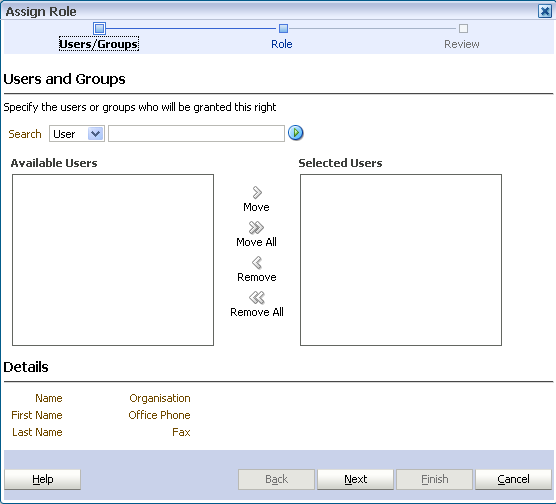Click the Cancel button
The image size is (556, 504).
513,479
